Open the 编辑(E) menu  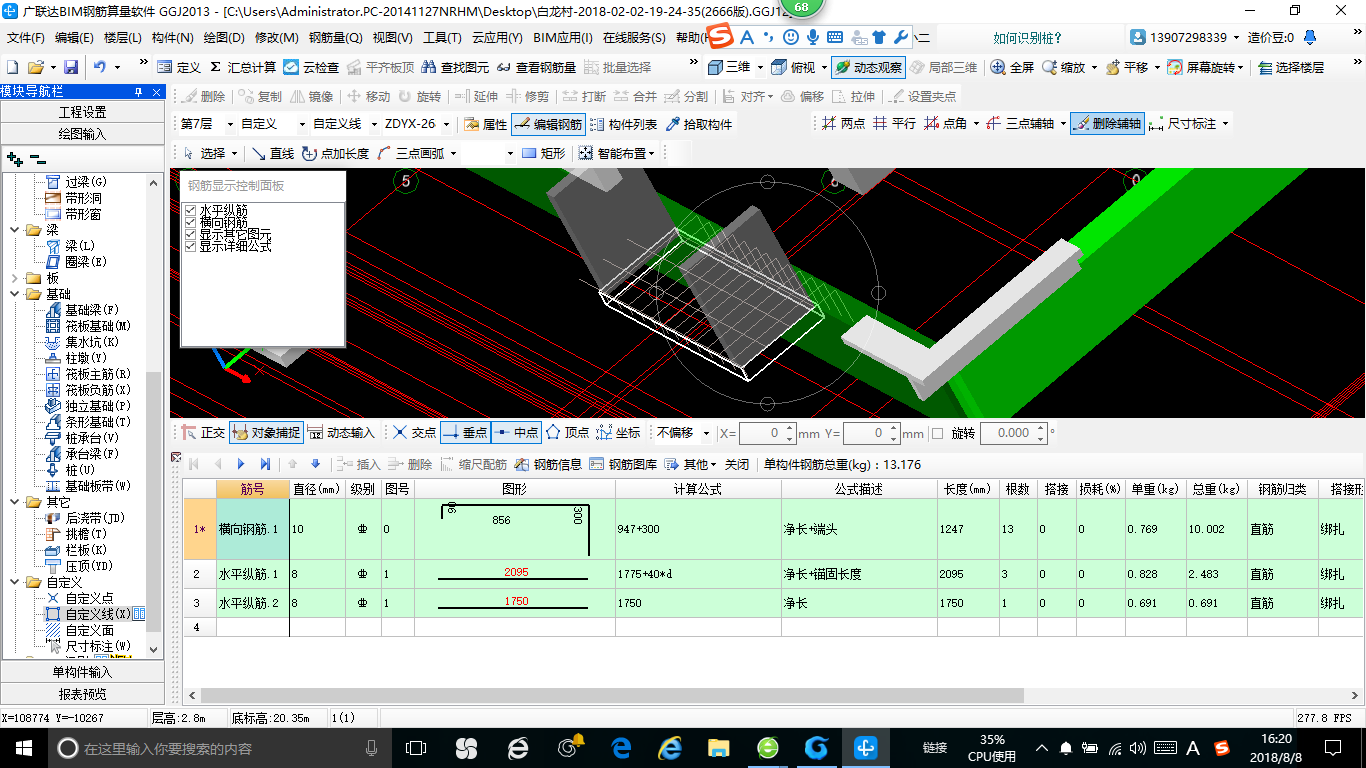pyautogui.click(x=74, y=38)
